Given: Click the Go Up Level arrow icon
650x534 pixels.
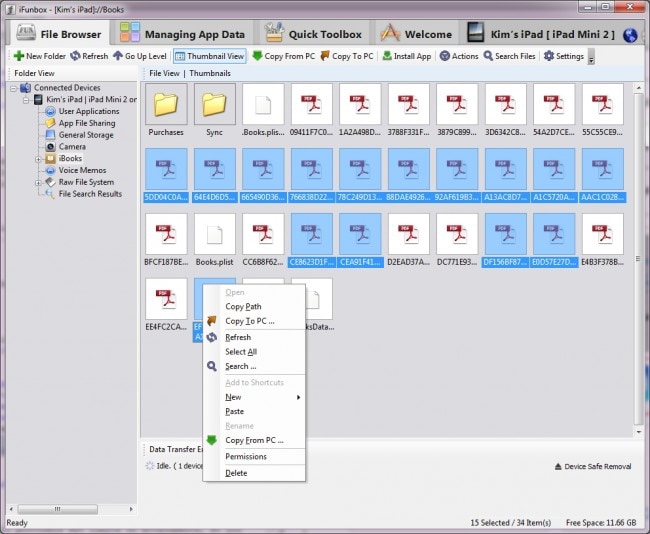Looking at the screenshot, I should [118, 56].
